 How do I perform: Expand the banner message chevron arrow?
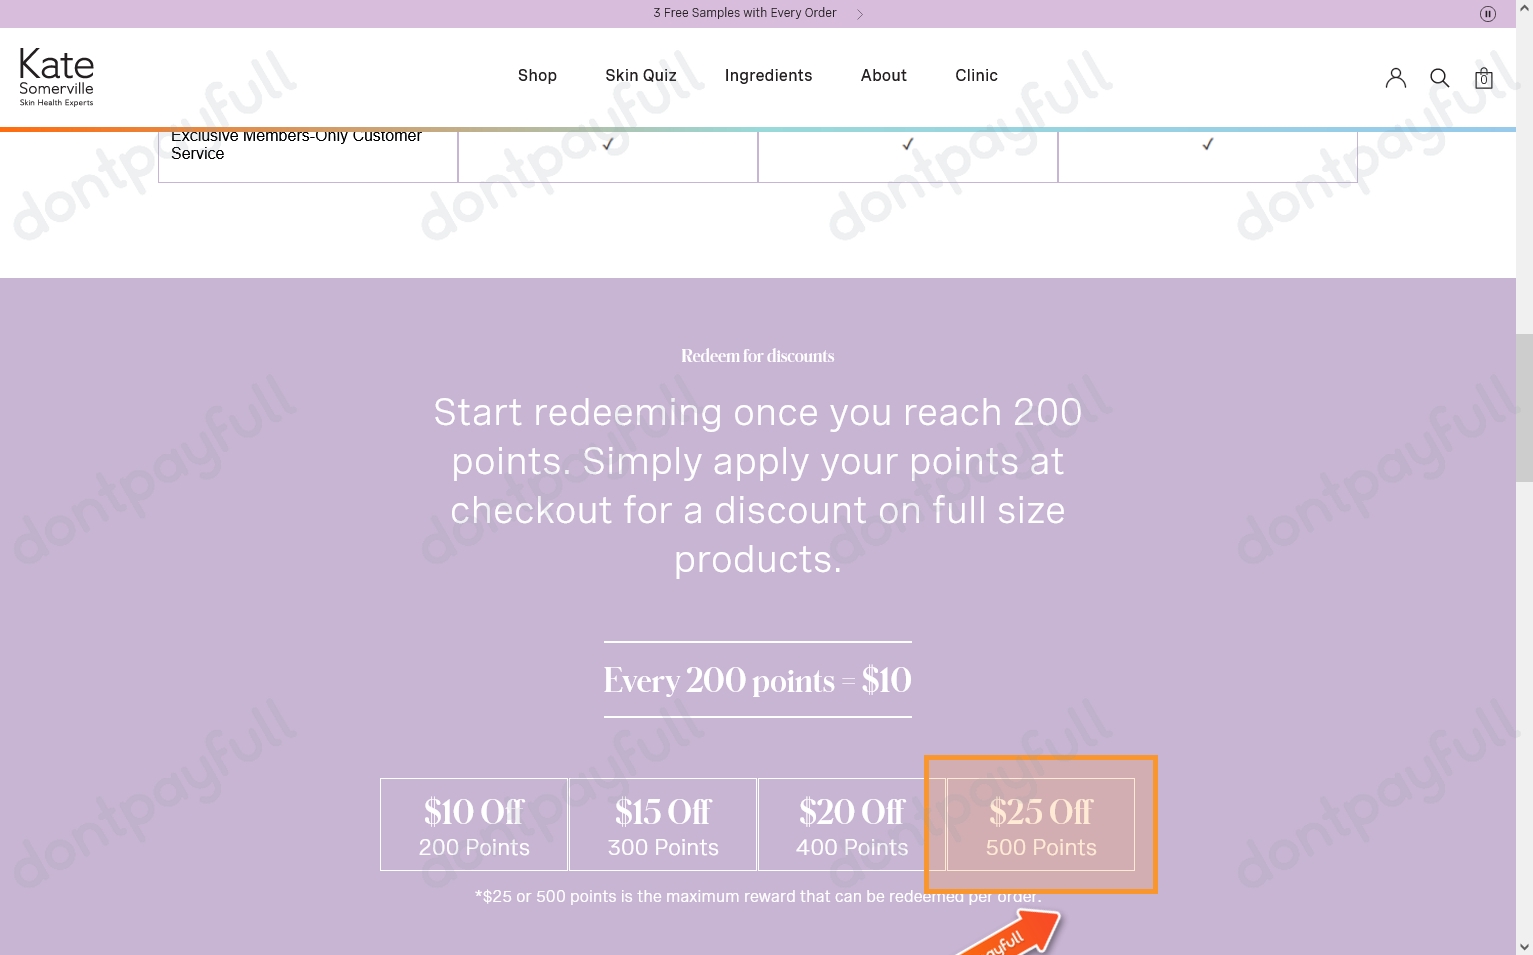pos(859,13)
